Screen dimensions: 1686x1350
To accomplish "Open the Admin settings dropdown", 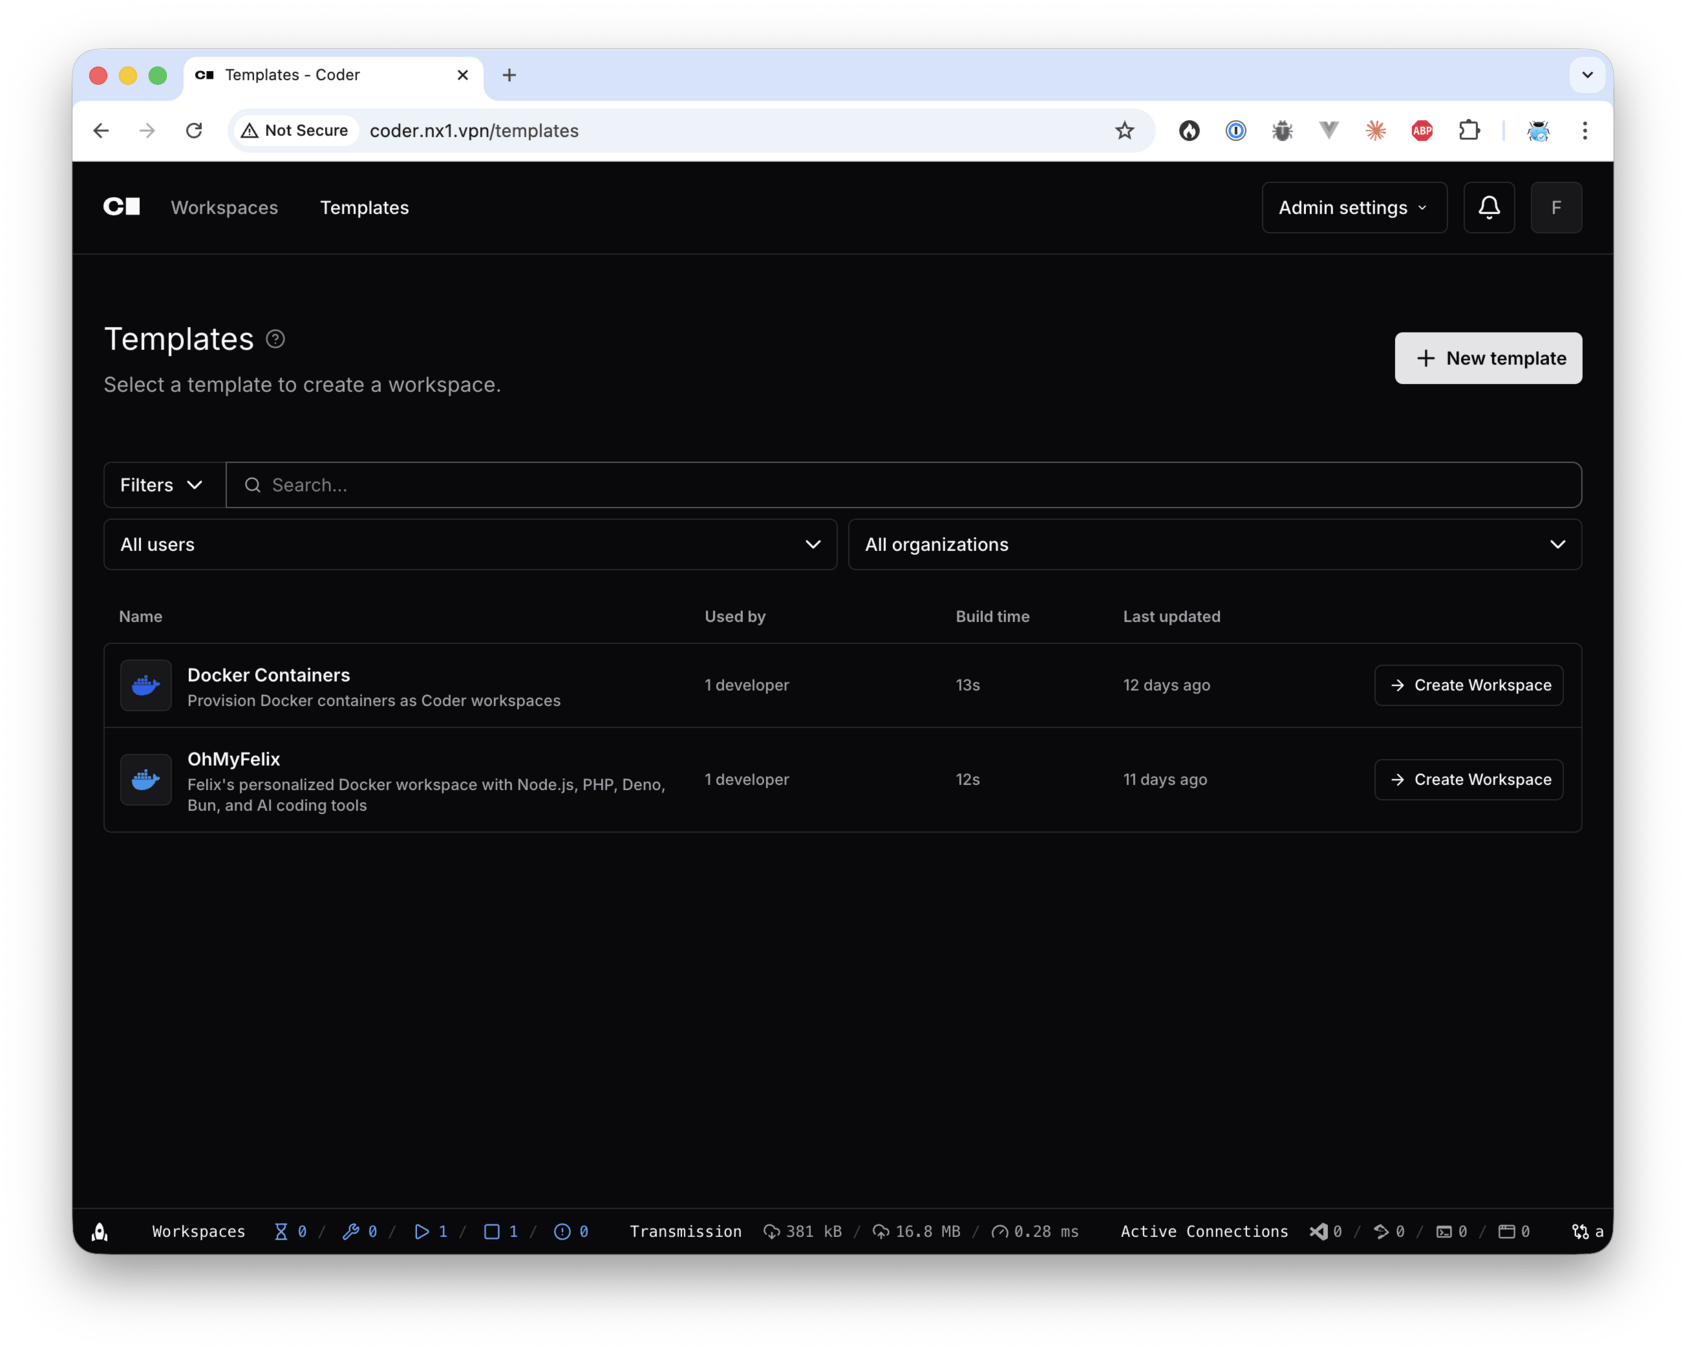I will (x=1354, y=207).
